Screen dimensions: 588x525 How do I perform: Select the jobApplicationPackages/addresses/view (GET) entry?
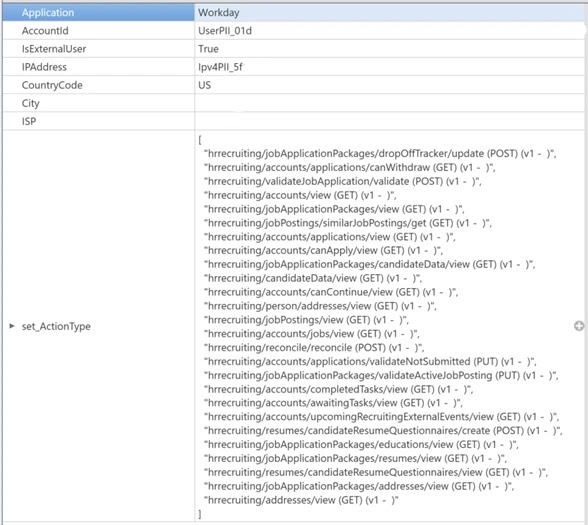[359, 486]
